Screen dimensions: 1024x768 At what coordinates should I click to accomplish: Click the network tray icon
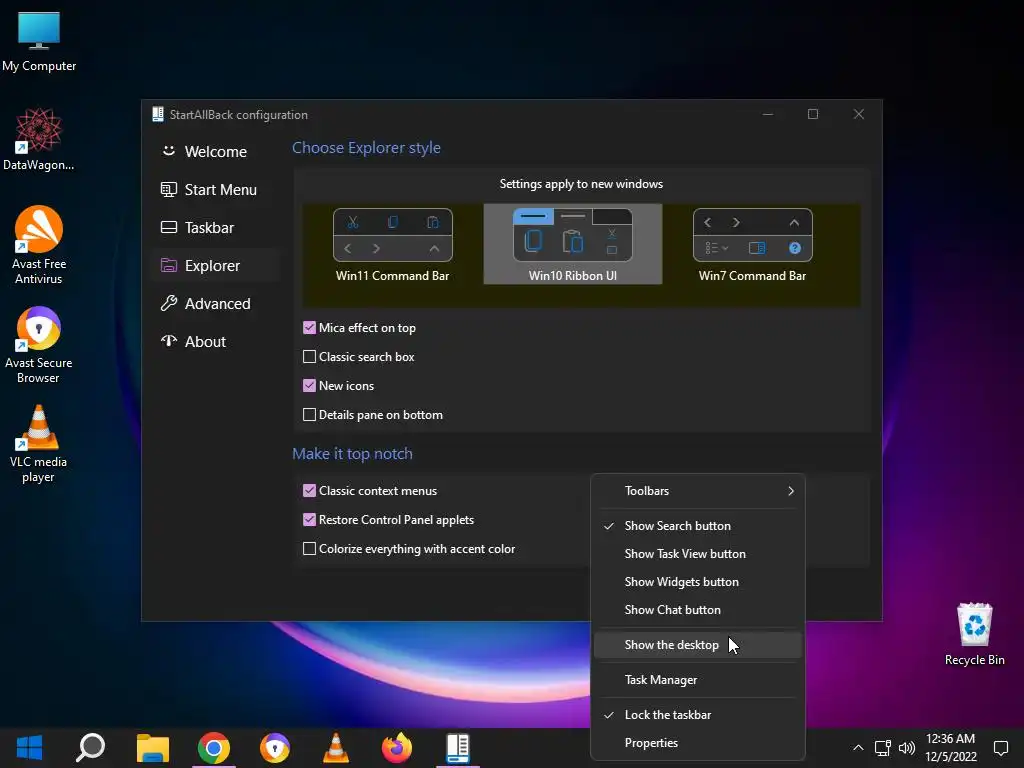883,748
